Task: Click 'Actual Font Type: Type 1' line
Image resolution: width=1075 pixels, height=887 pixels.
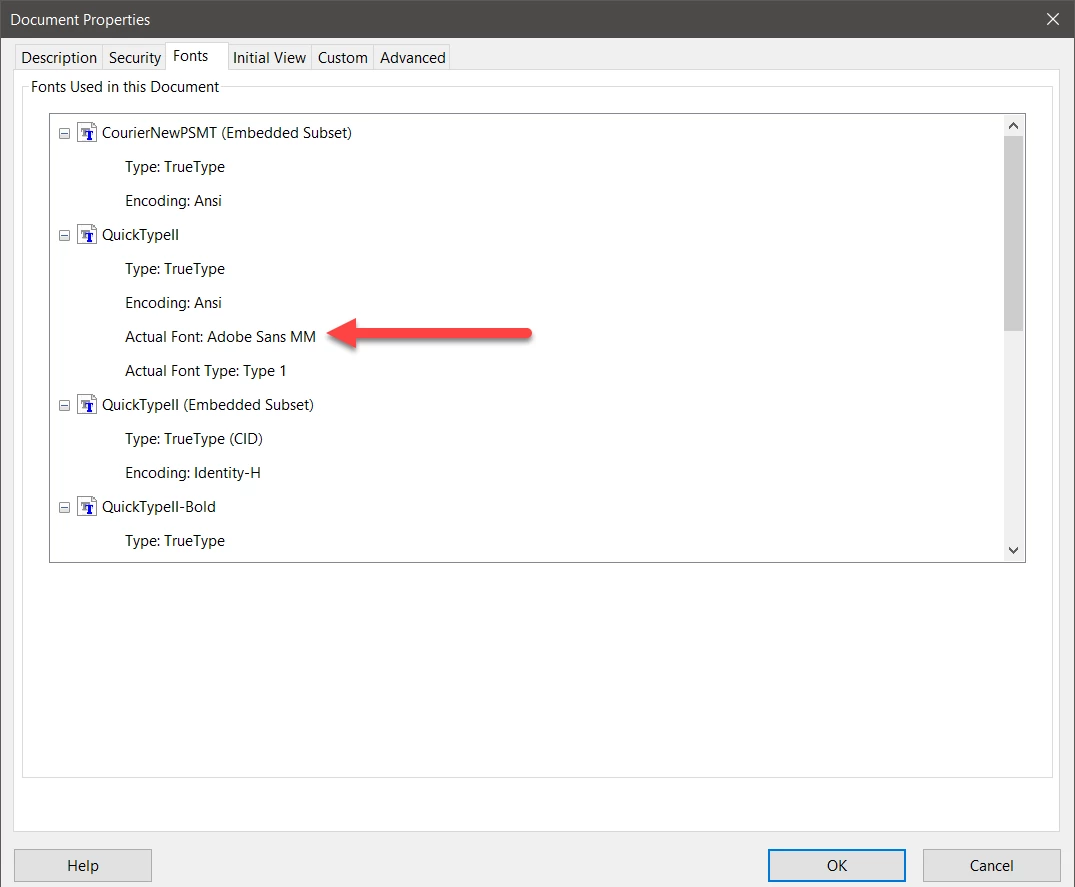Action: [206, 371]
